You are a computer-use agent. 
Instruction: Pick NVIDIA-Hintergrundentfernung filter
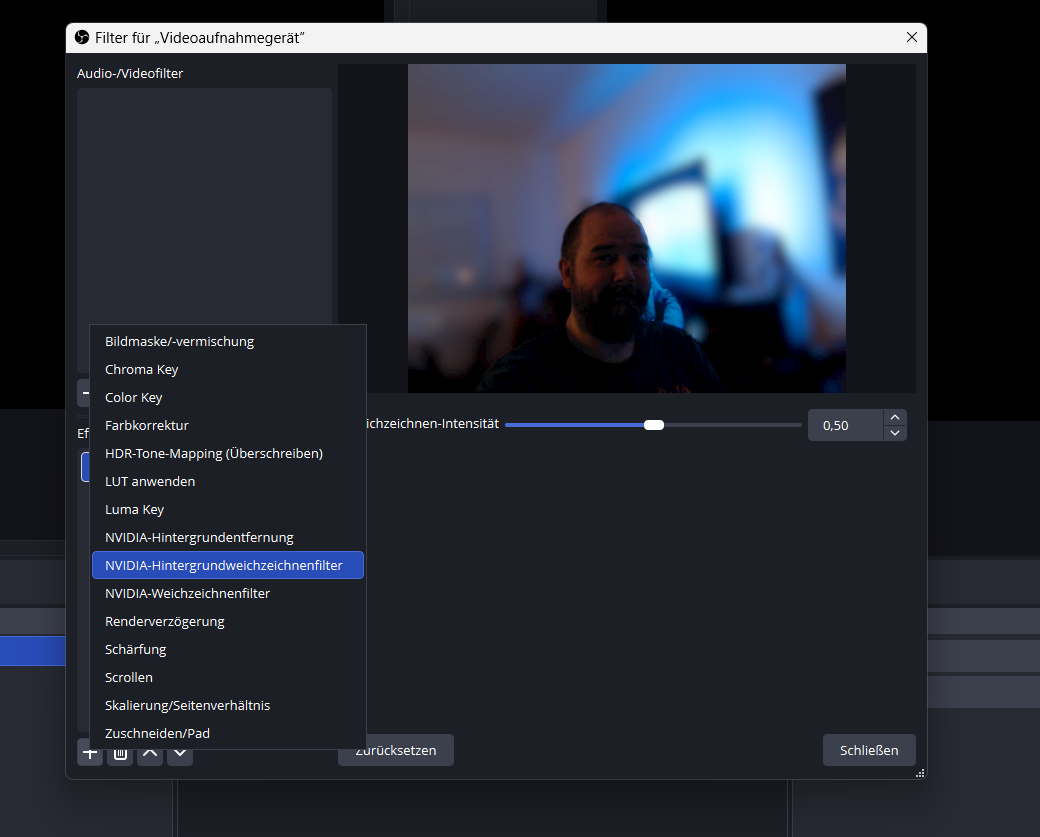click(199, 537)
